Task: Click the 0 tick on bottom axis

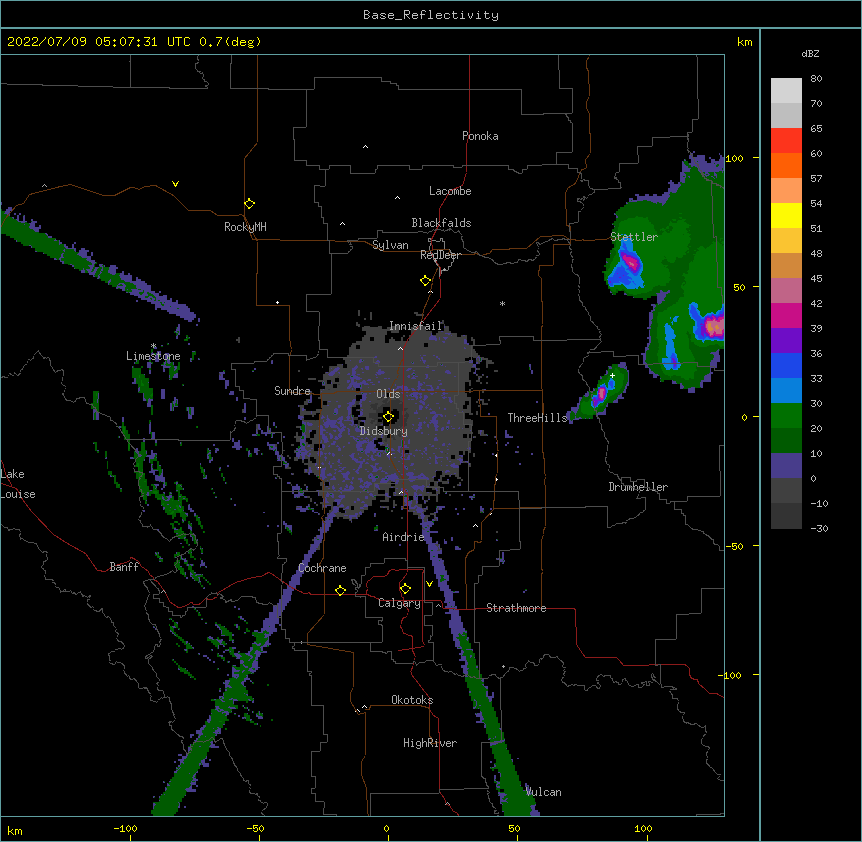Action: pyautogui.click(x=386, y=828)
